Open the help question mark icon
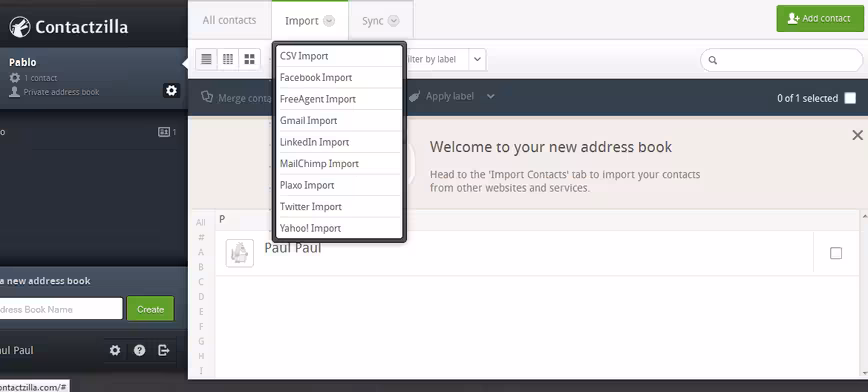This screenshot has width=868, height=392. pyautogui.click(x=140, y=350)
